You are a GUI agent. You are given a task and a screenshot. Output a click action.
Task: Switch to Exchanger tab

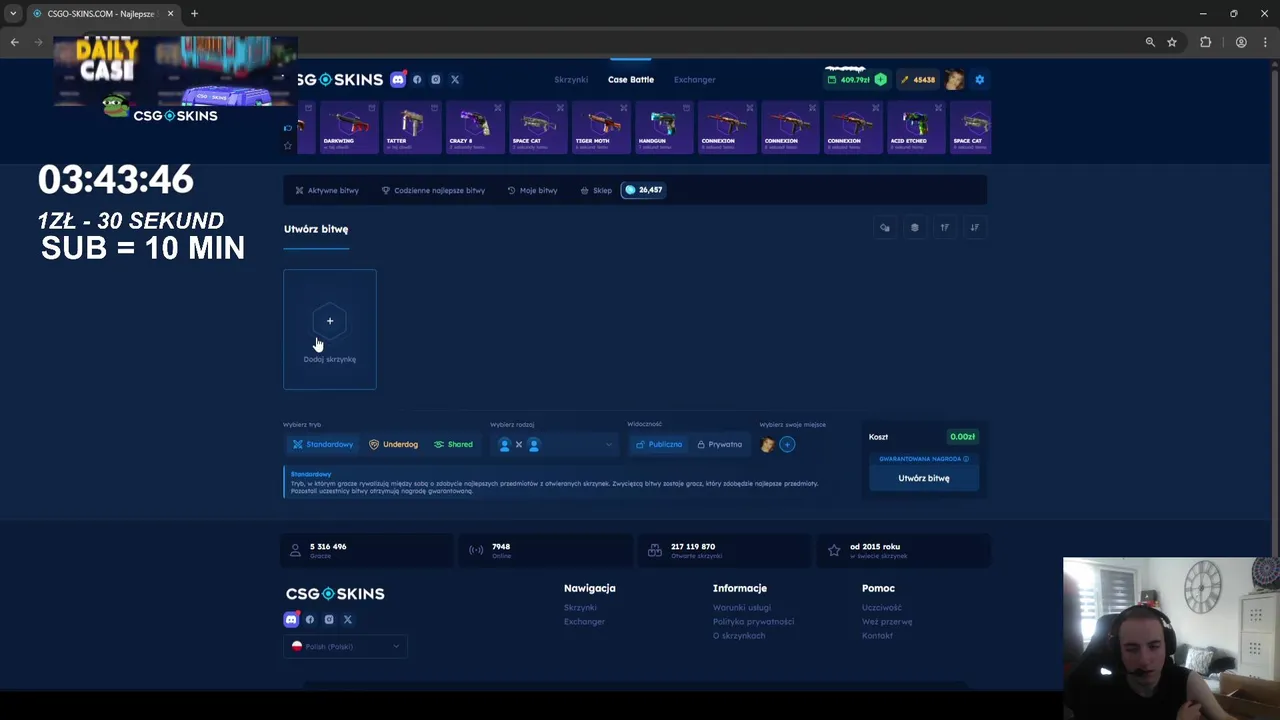(694, 79)
